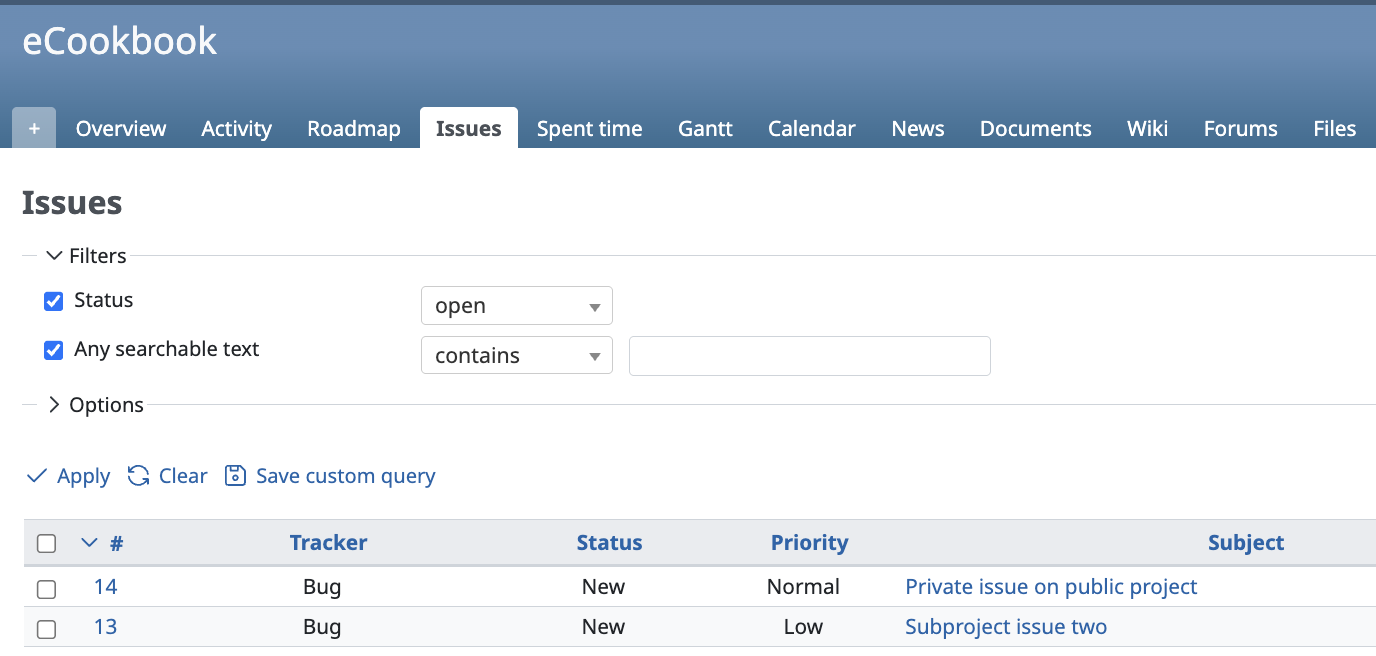Collapse the Filters section
The width and height of the screenshot is (1376, 656).
coord(55,256)
